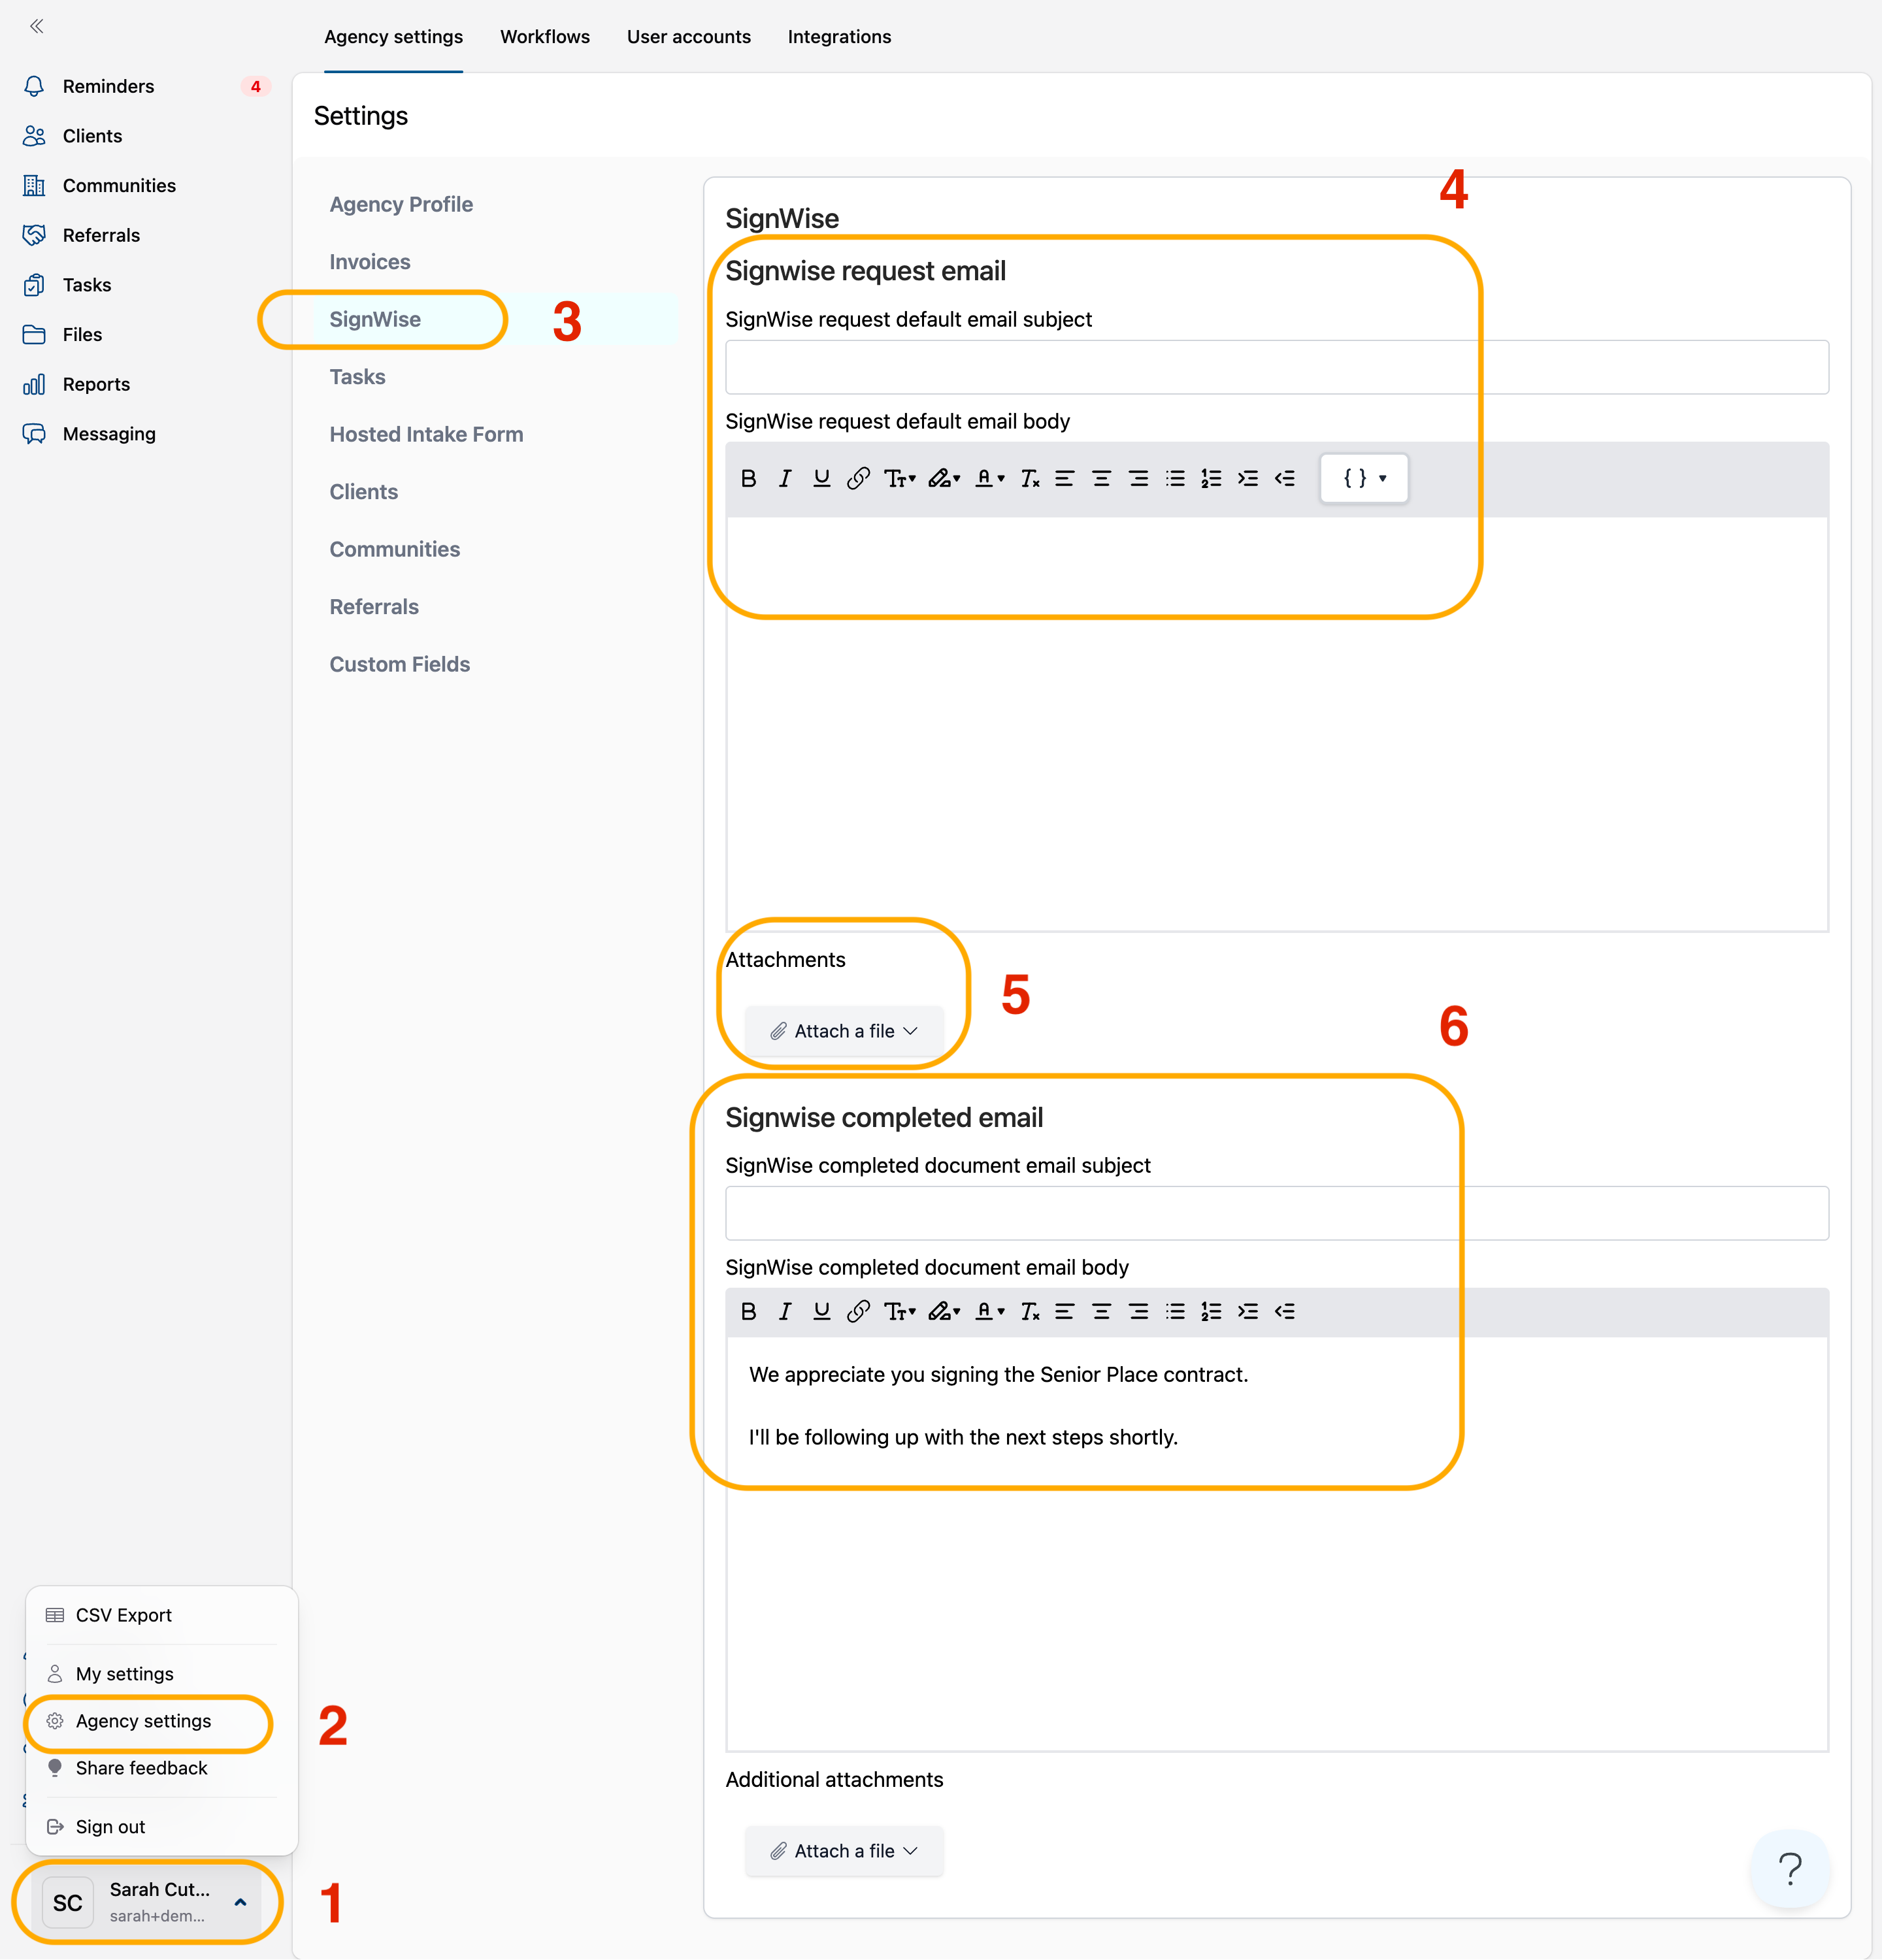Collapse the left sidebar with double chevron
Image resolution: width=1882 pixels, height=1960 pixels.
click(37, 26)
